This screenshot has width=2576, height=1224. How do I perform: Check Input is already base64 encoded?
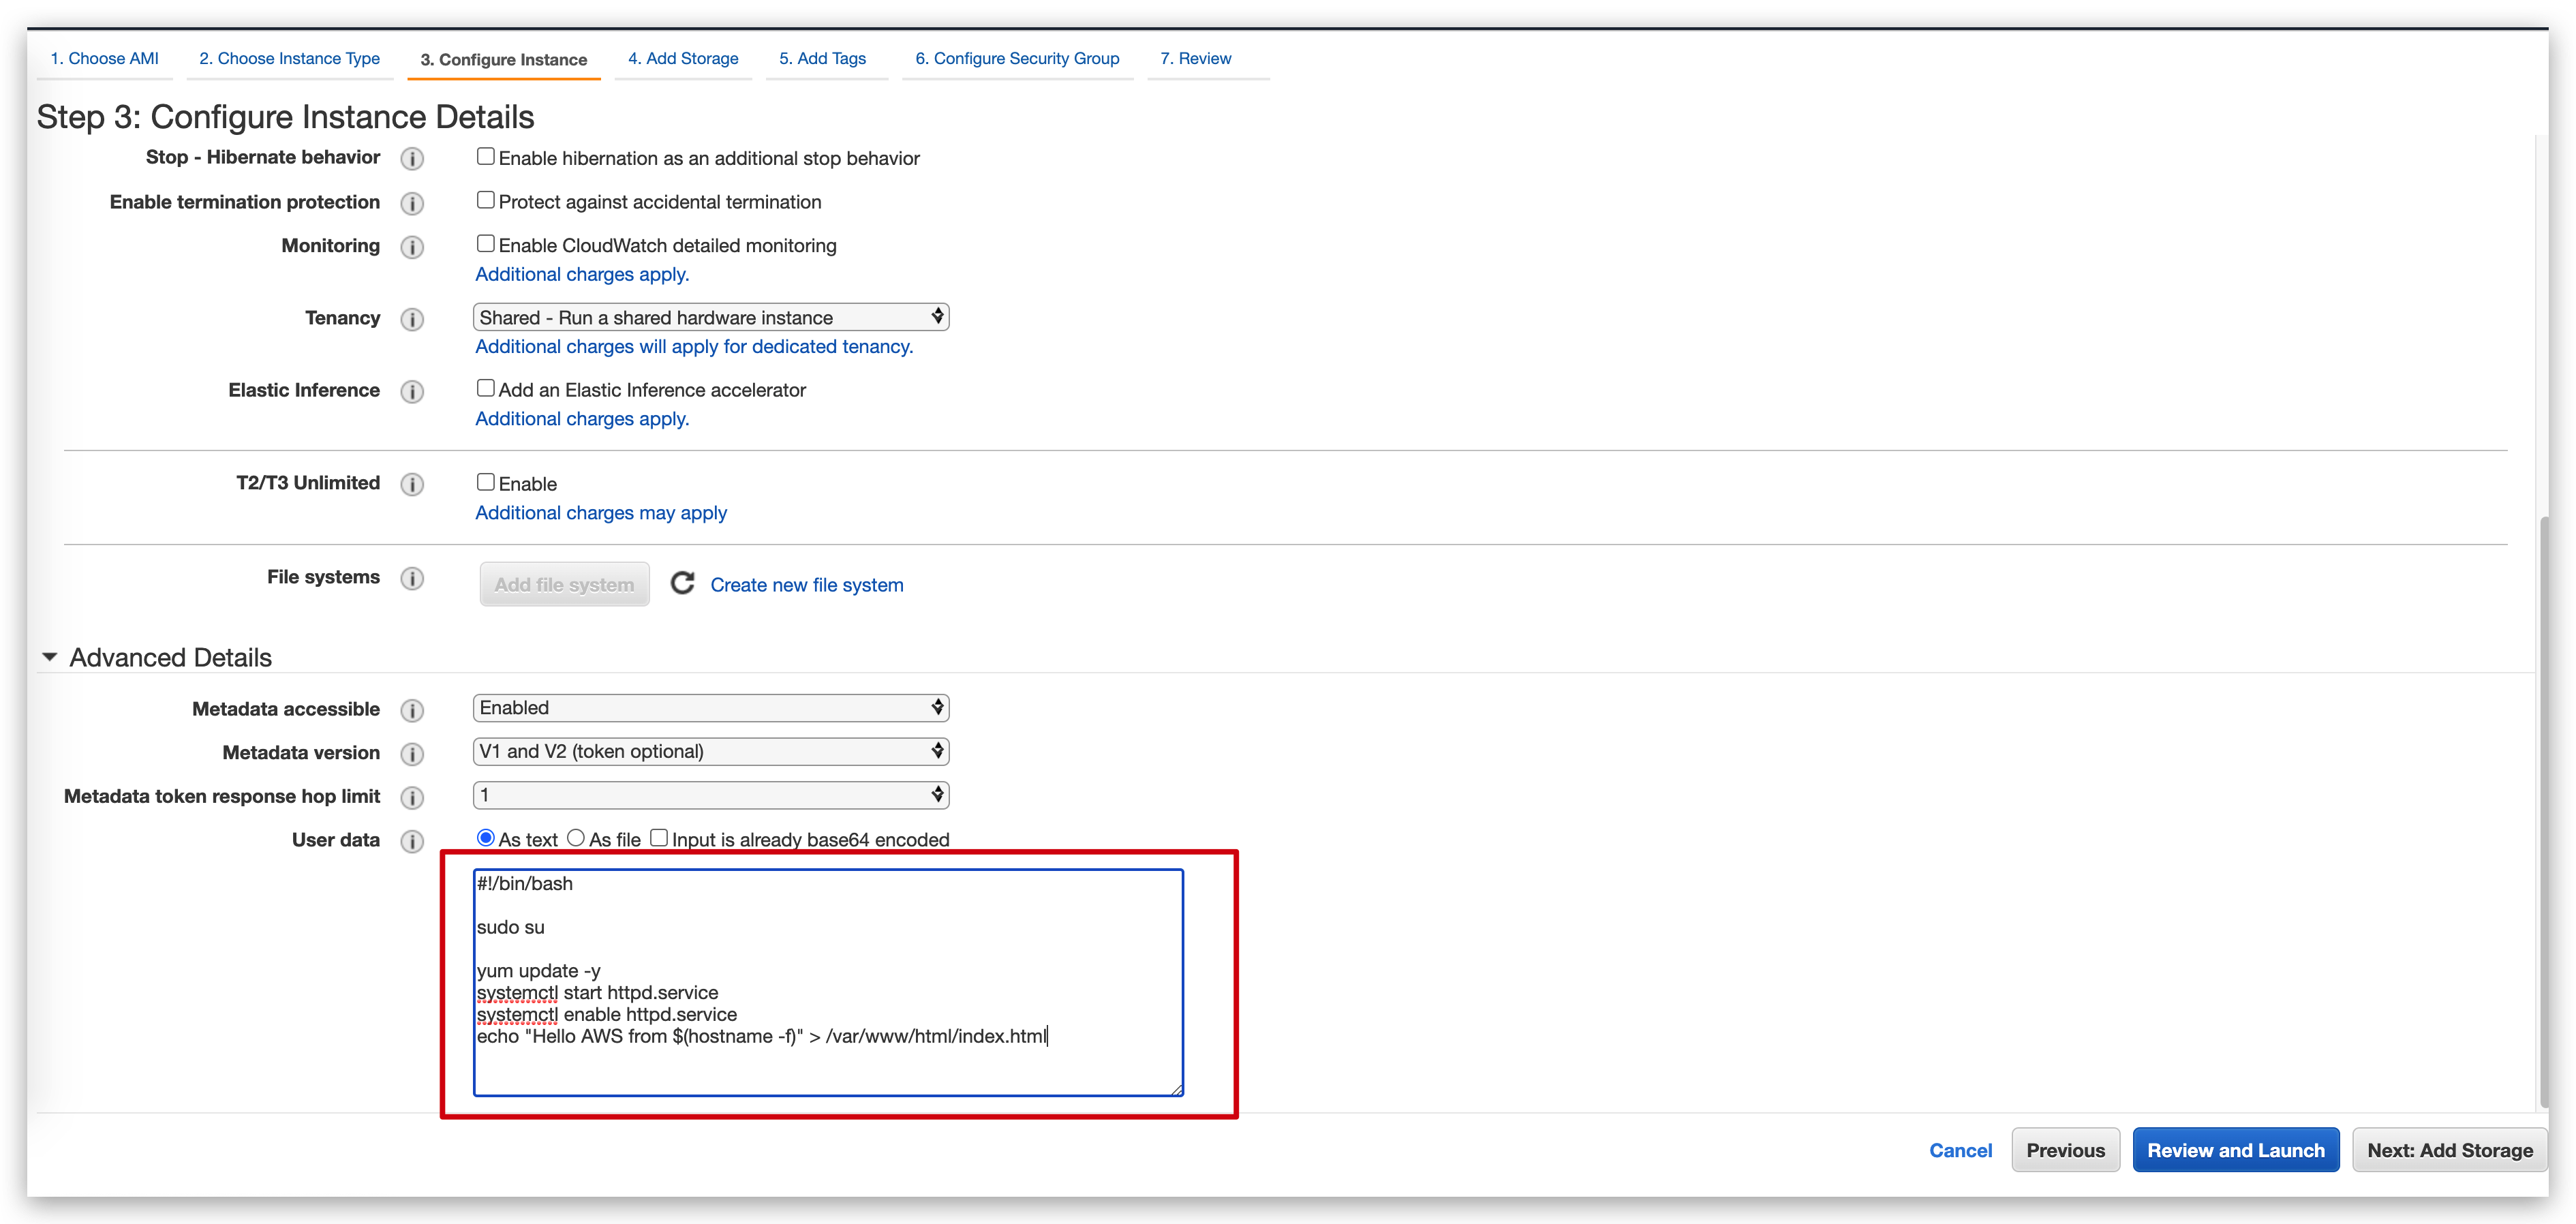tap(659, 838)
